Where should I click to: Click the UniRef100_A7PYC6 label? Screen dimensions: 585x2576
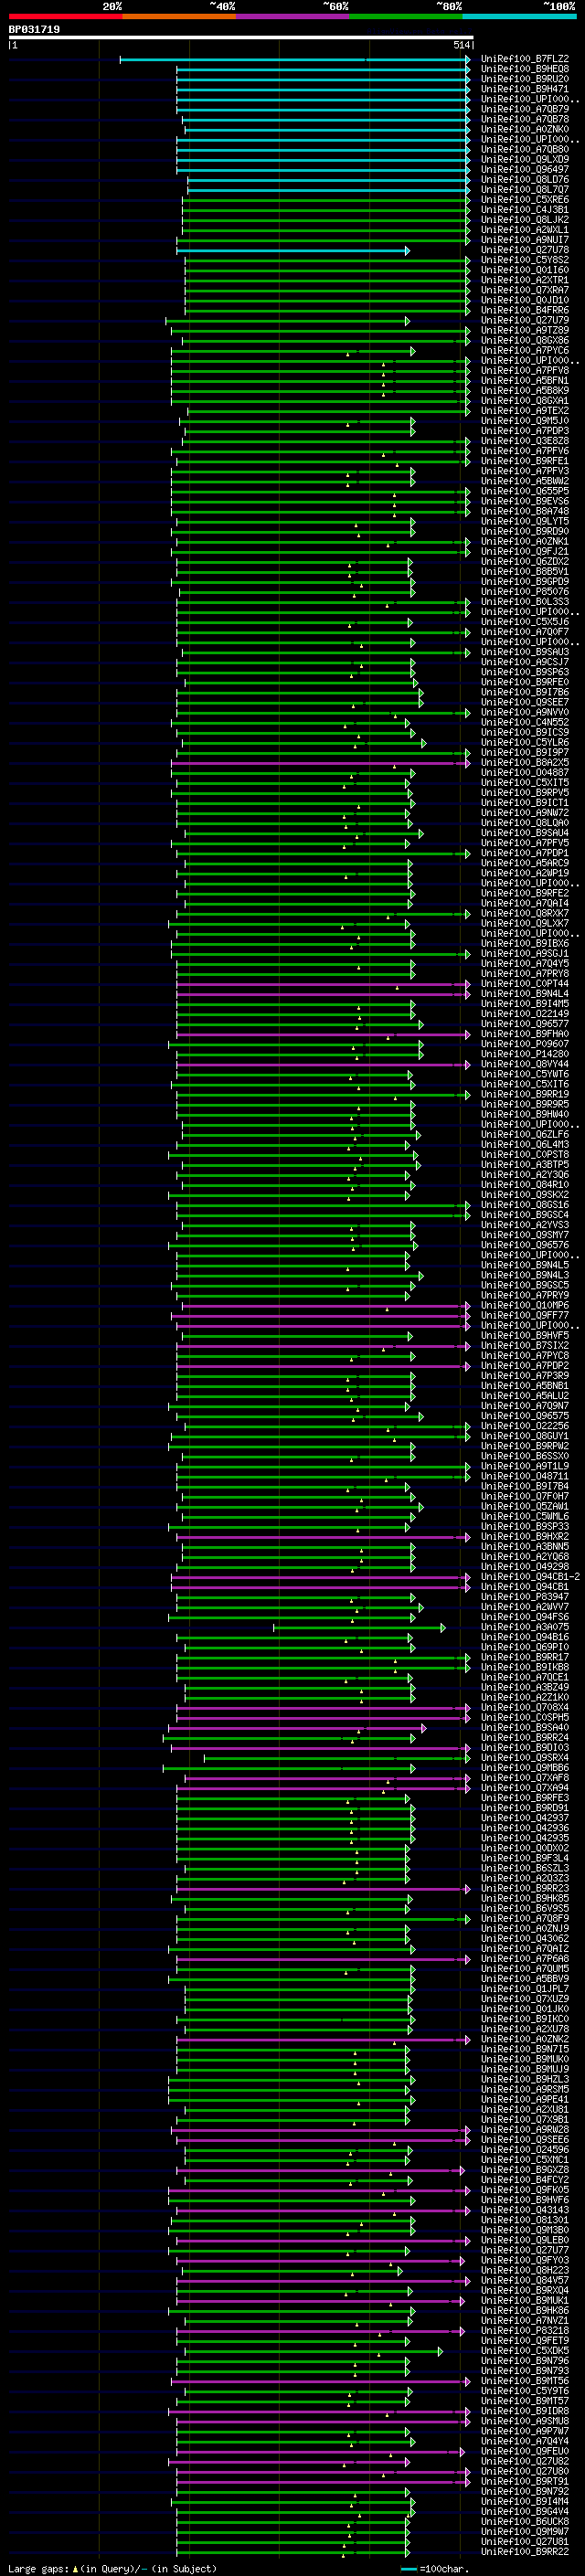pos(524,350)
